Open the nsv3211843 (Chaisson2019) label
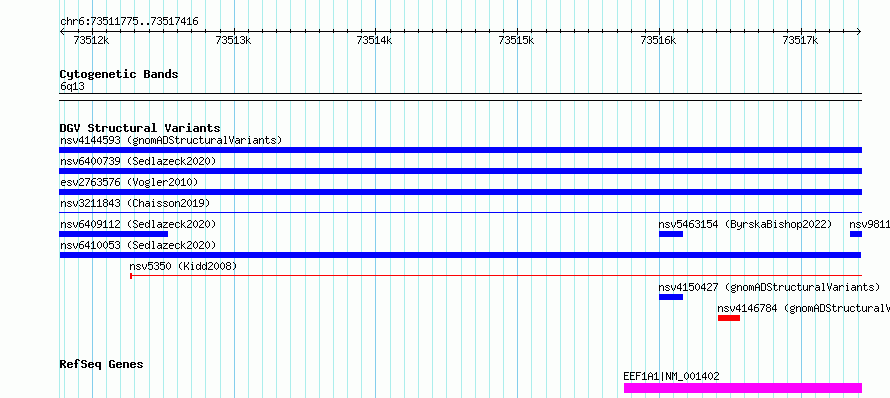This screenshot has height=398, width=890. 135,203
